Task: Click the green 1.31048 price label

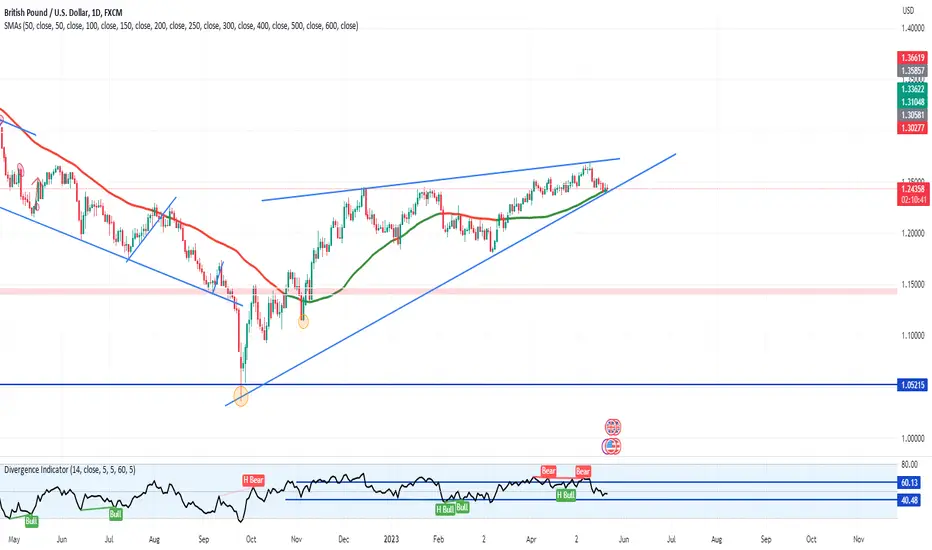Action: pyautogui.click(x=912, y=102)
